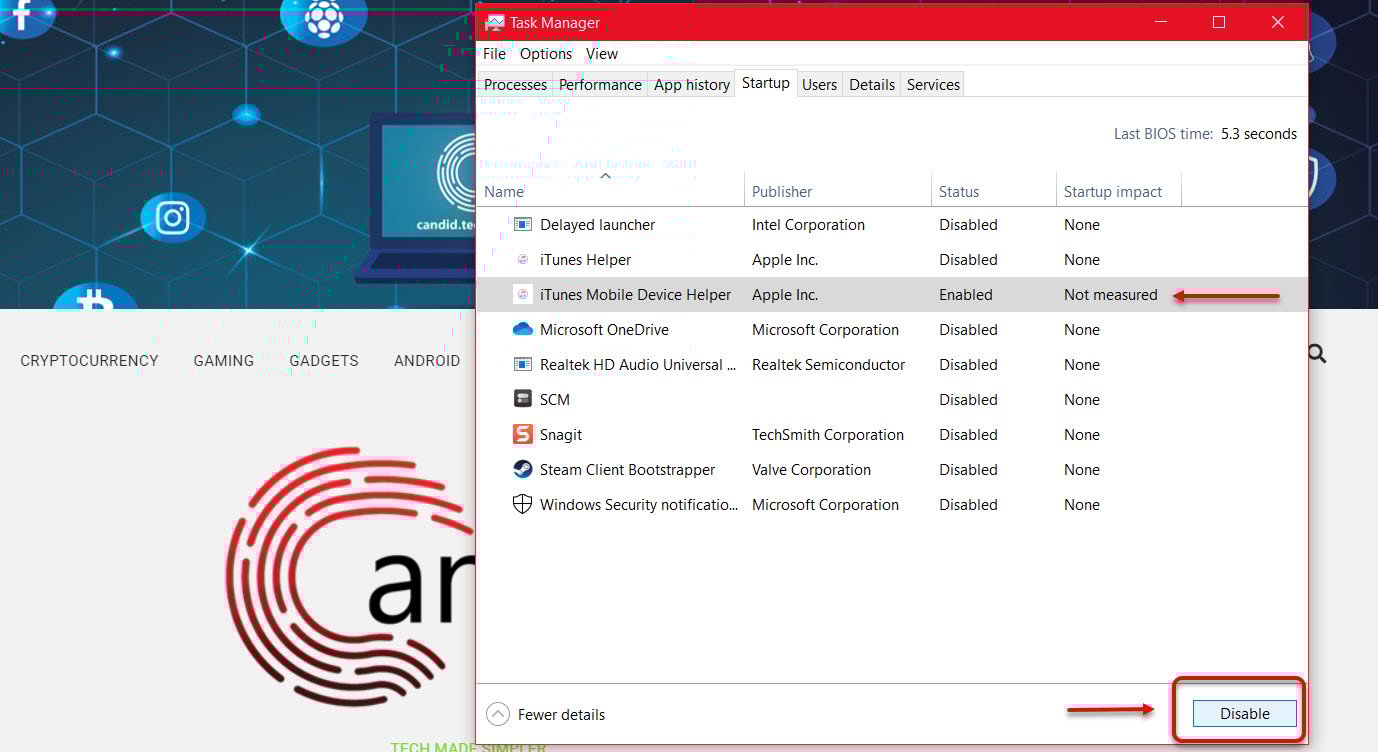Open the GAMING website nav link
1378x752 pixels.
tap(224, 361)
